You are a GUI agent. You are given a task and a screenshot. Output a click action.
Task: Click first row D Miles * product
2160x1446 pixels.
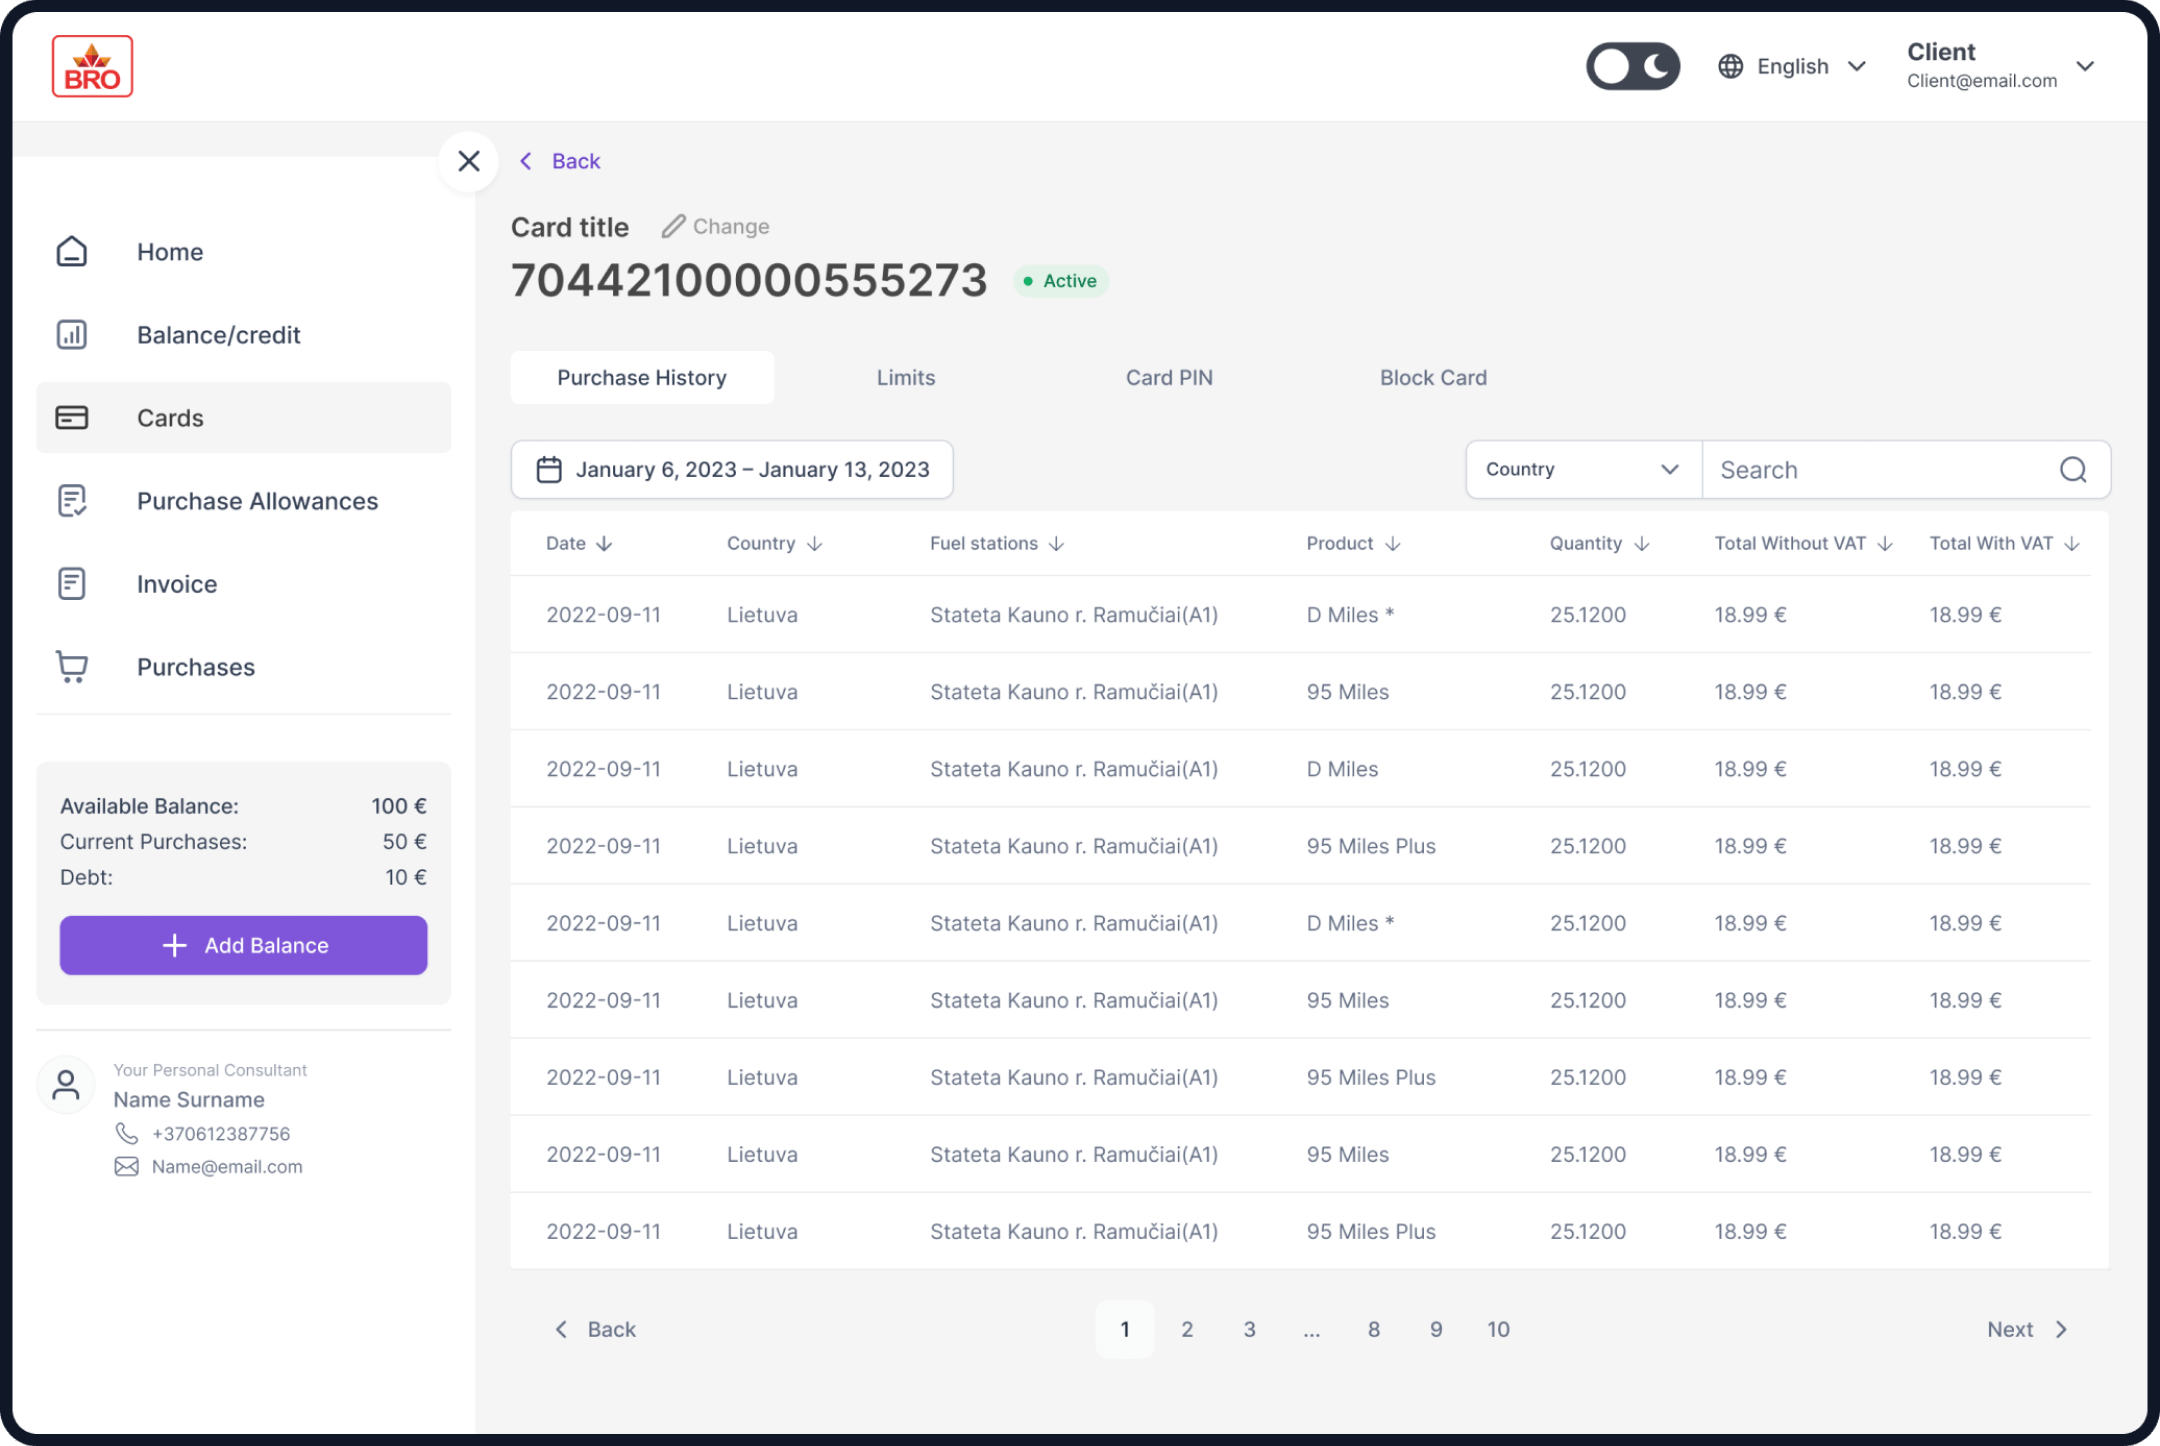1350,614
